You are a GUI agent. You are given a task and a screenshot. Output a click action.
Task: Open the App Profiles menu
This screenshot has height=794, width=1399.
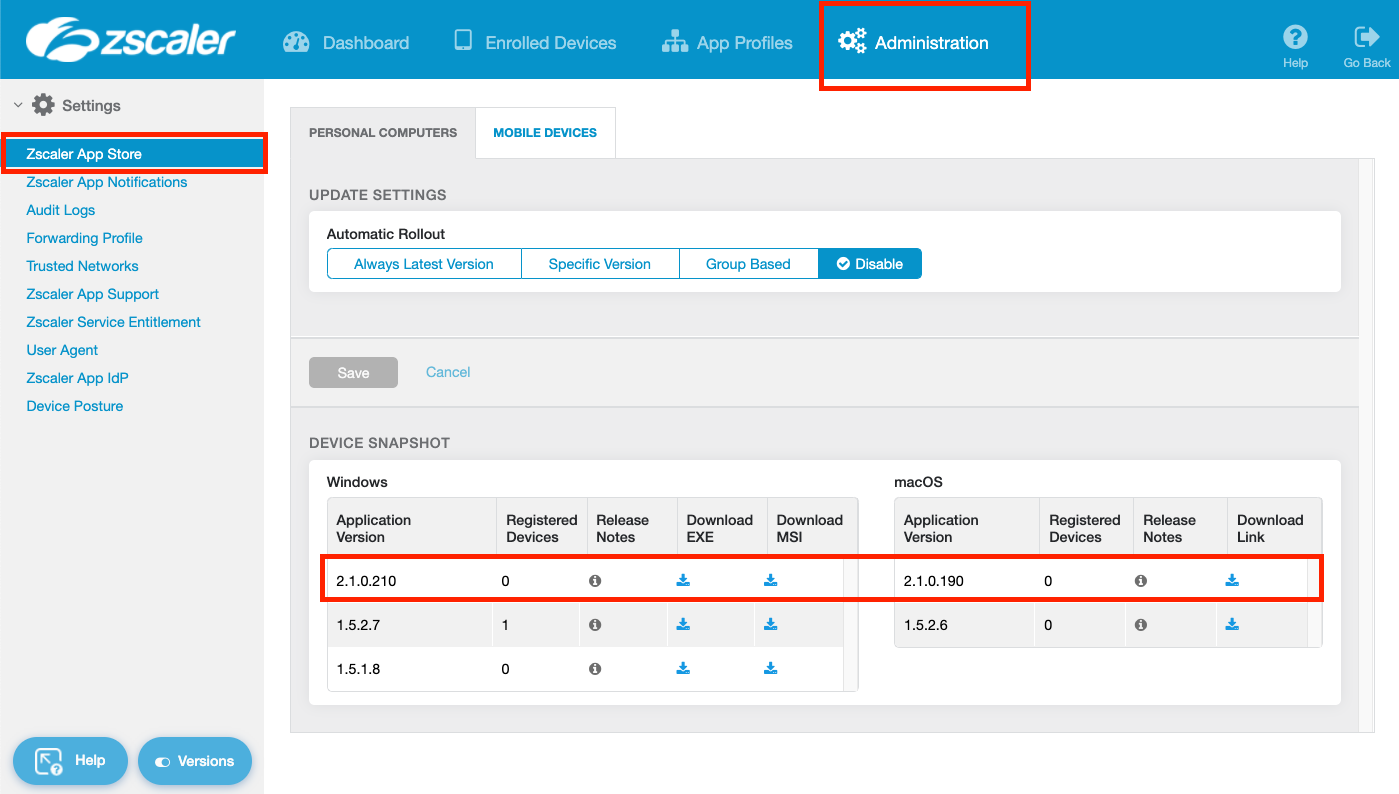tap(727, 43)
